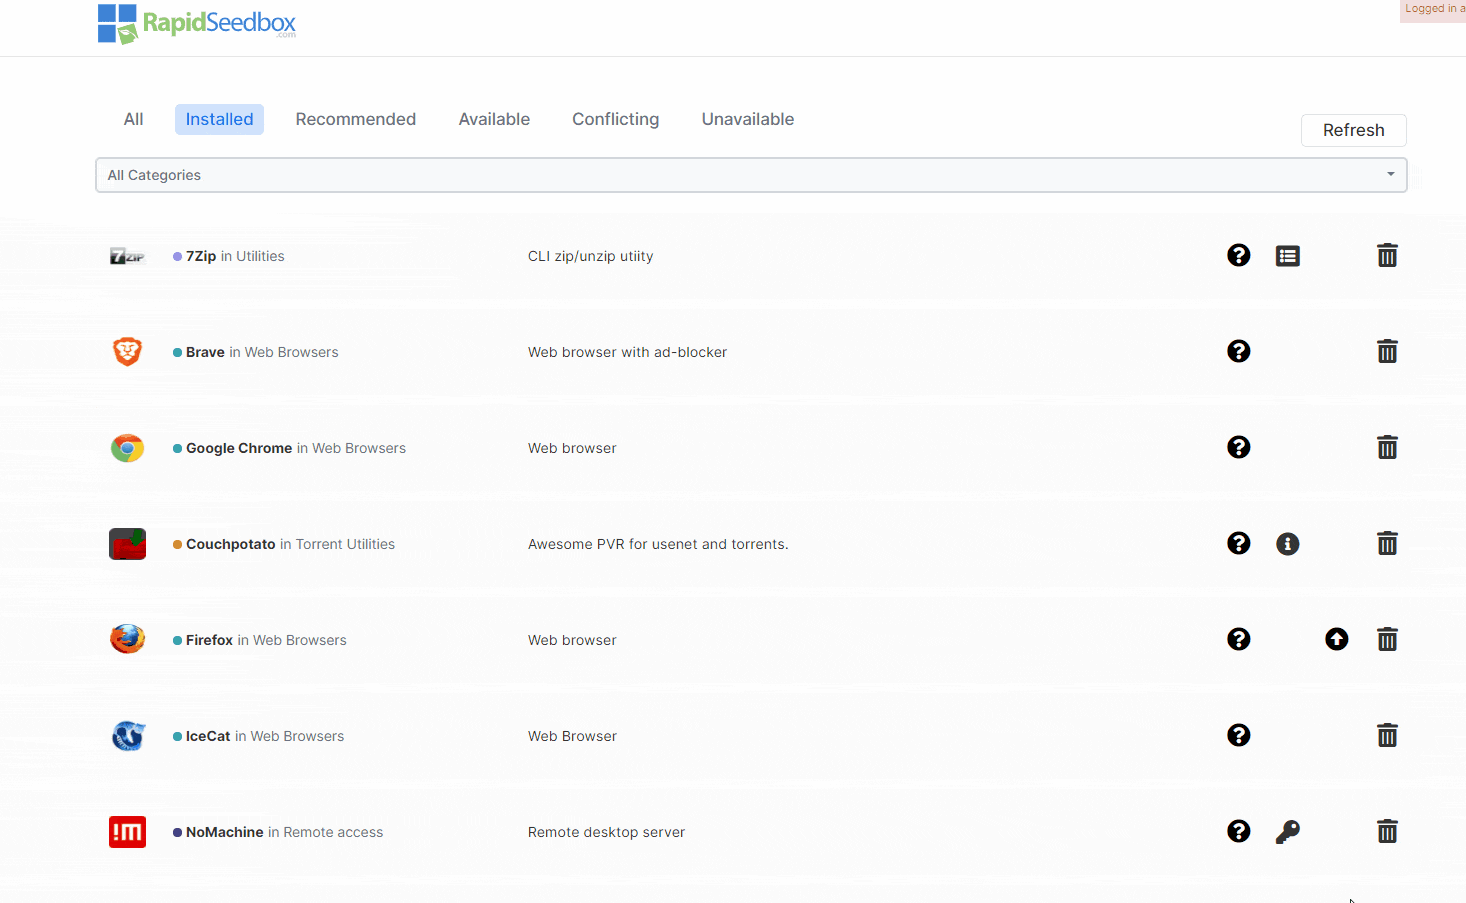Viewport: 1466px width, 903px height.
Task: Open the 7Zip list details icon
Action: click(x=1287, y=256)
